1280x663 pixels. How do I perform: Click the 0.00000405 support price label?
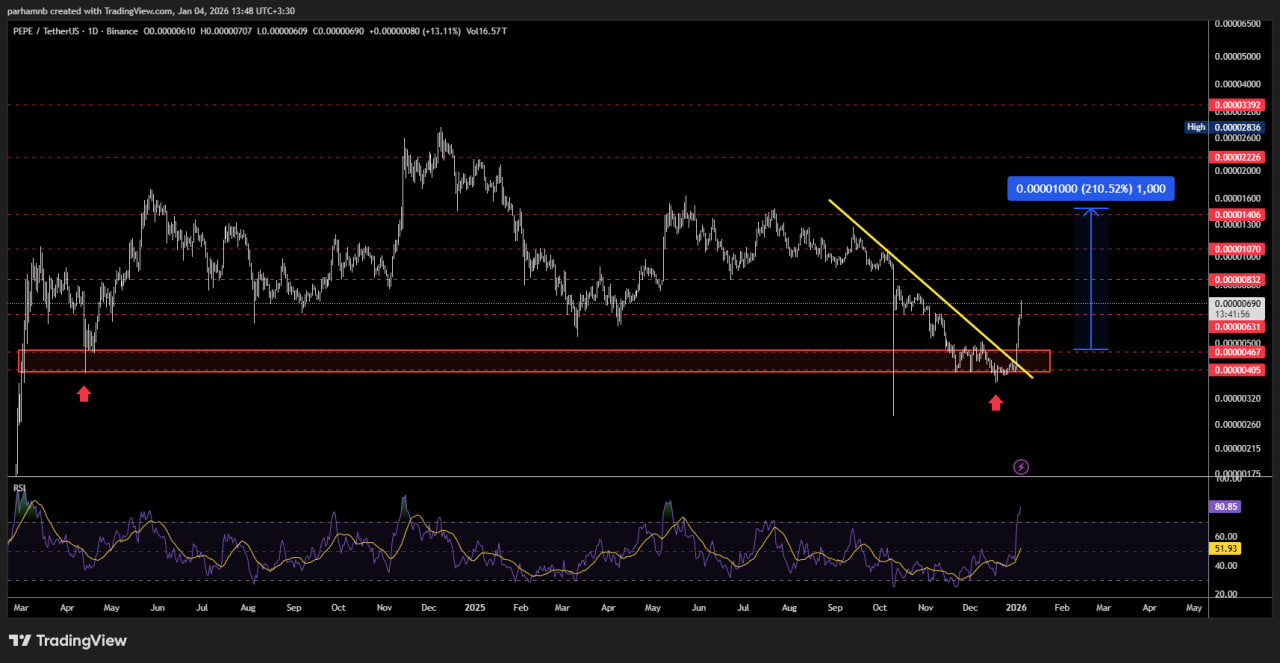pyautogui.click(x=1238, y=370)
